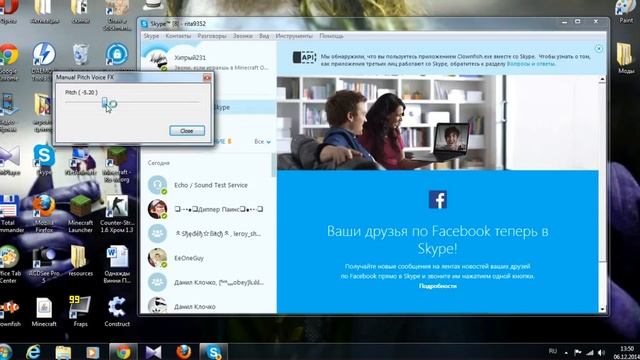Open the Инструменты menu
The width and height of the screenshot is (640, 360).
tap(294, 36)
